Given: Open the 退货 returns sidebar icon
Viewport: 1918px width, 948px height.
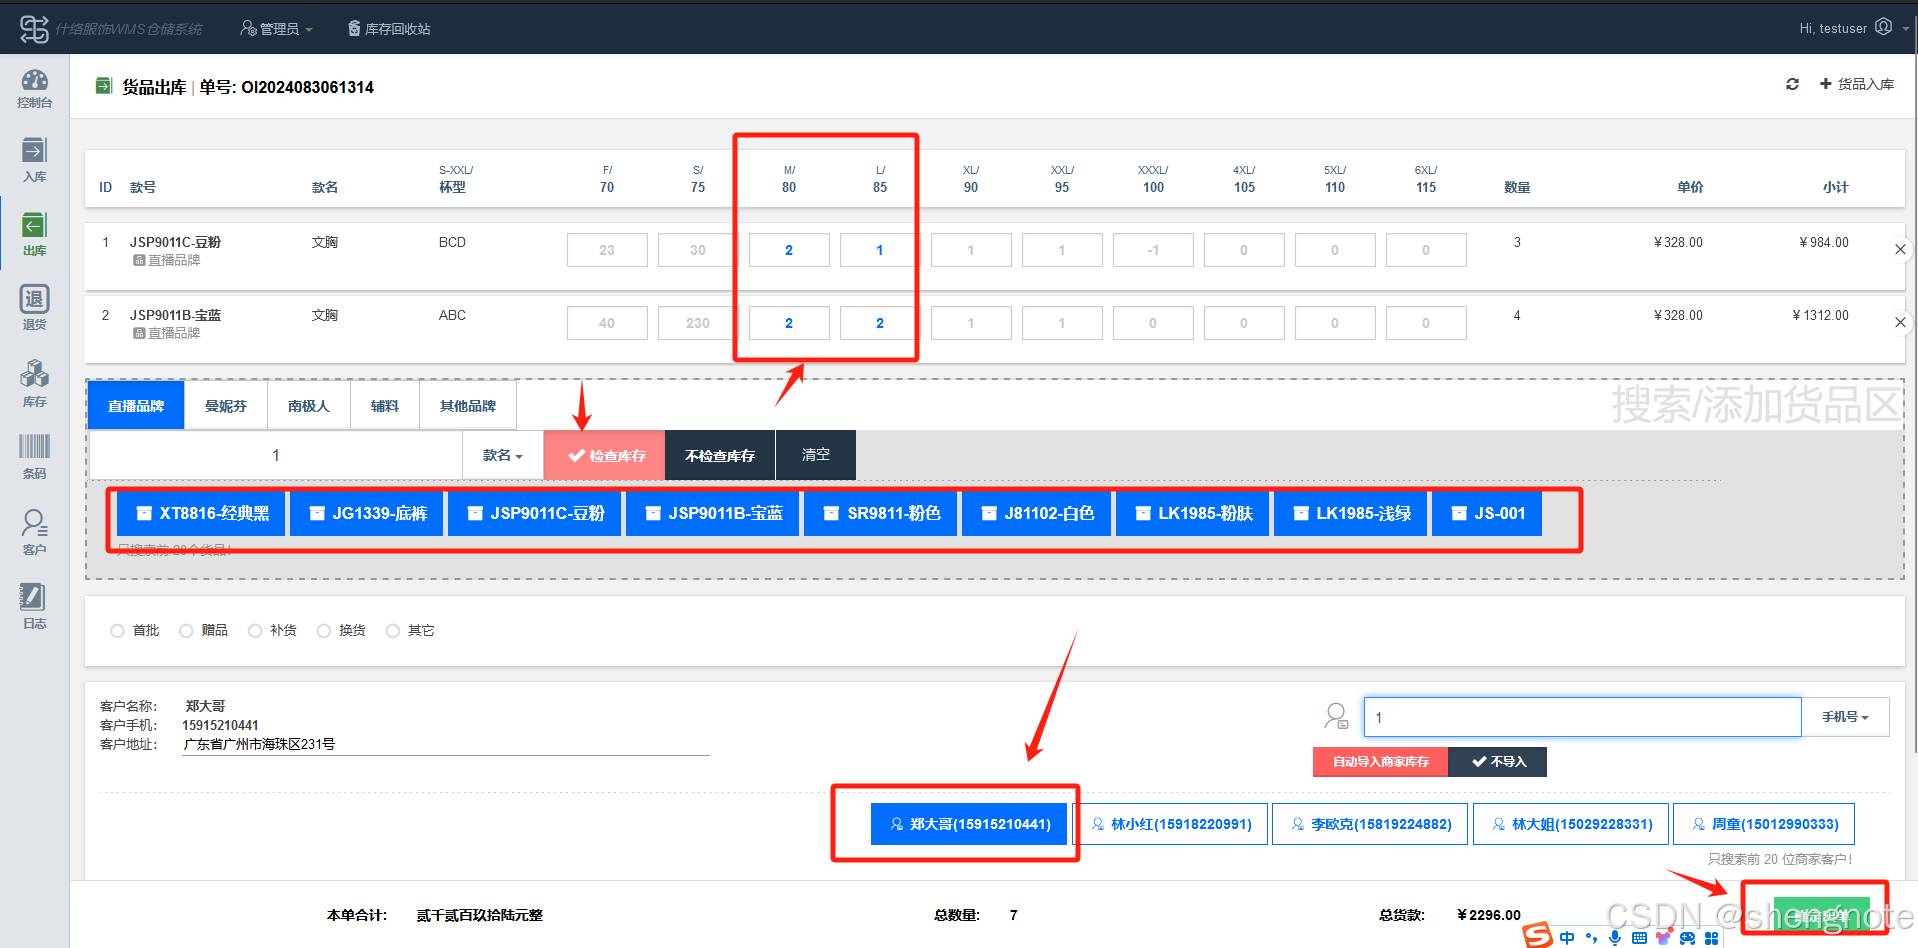Looking at the screenshot, I should coord(34,307).
